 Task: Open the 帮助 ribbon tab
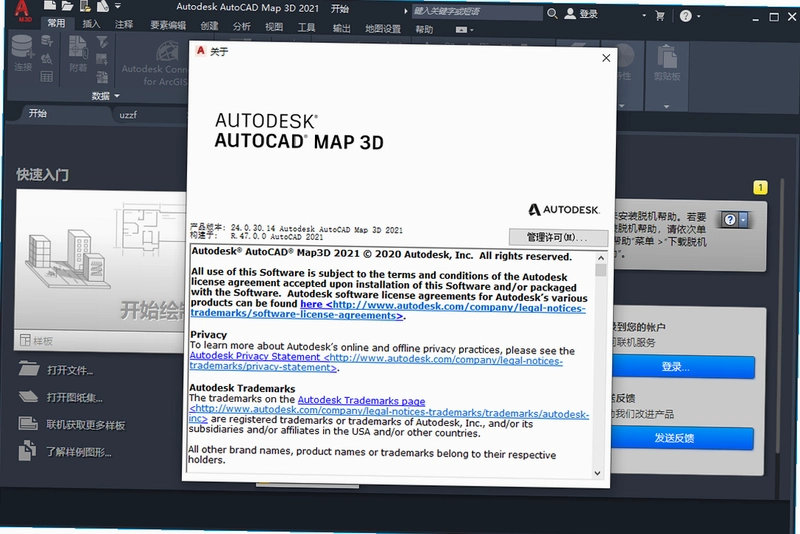pyautogui.click(x=424, y=29)
